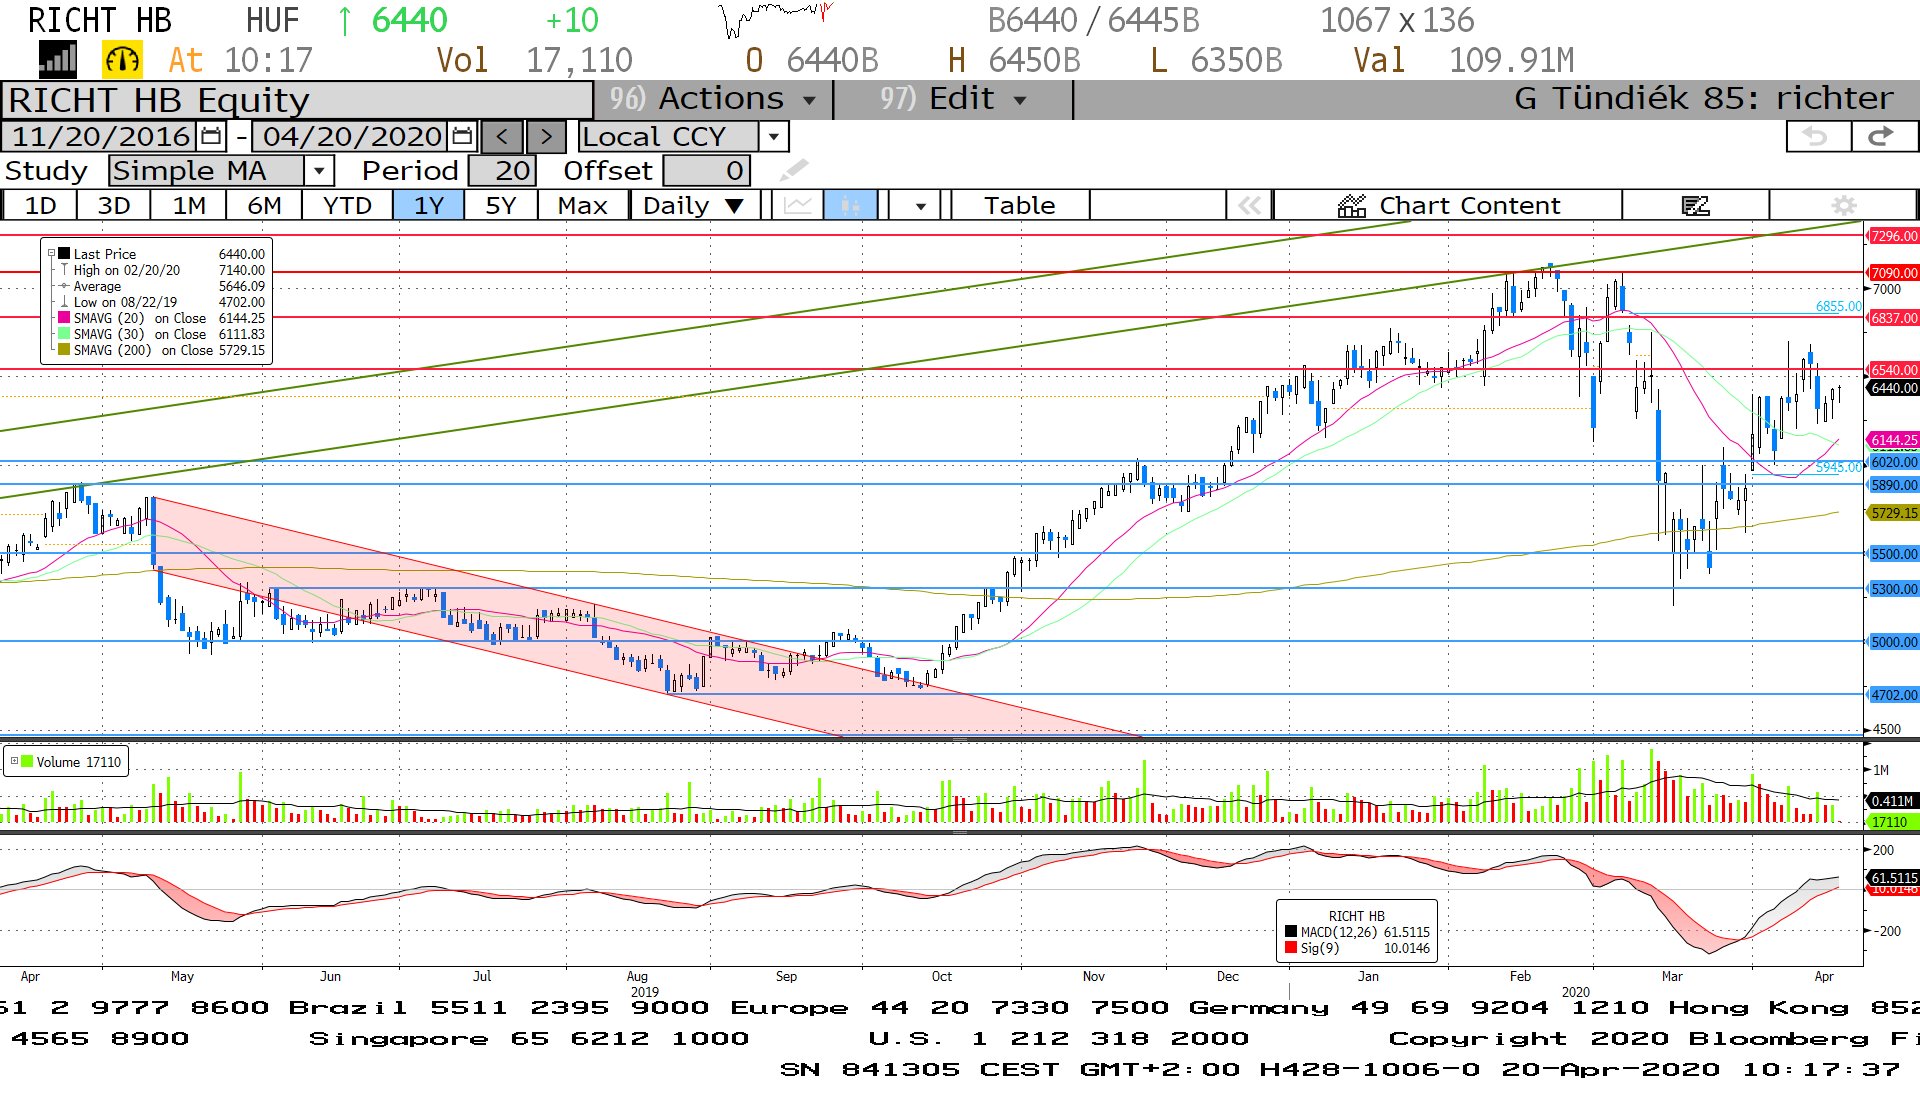Select the line chart type icon
This screenshot has height=1109, width=1920.
pos(797,206)
